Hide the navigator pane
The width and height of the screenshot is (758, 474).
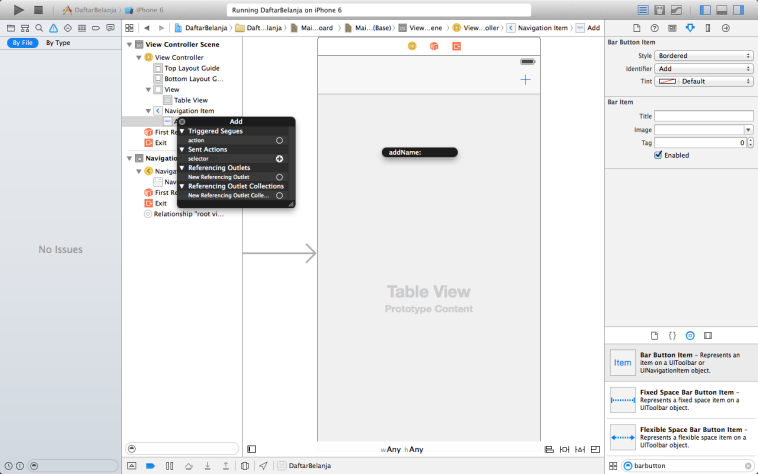[x=705, y=10]
